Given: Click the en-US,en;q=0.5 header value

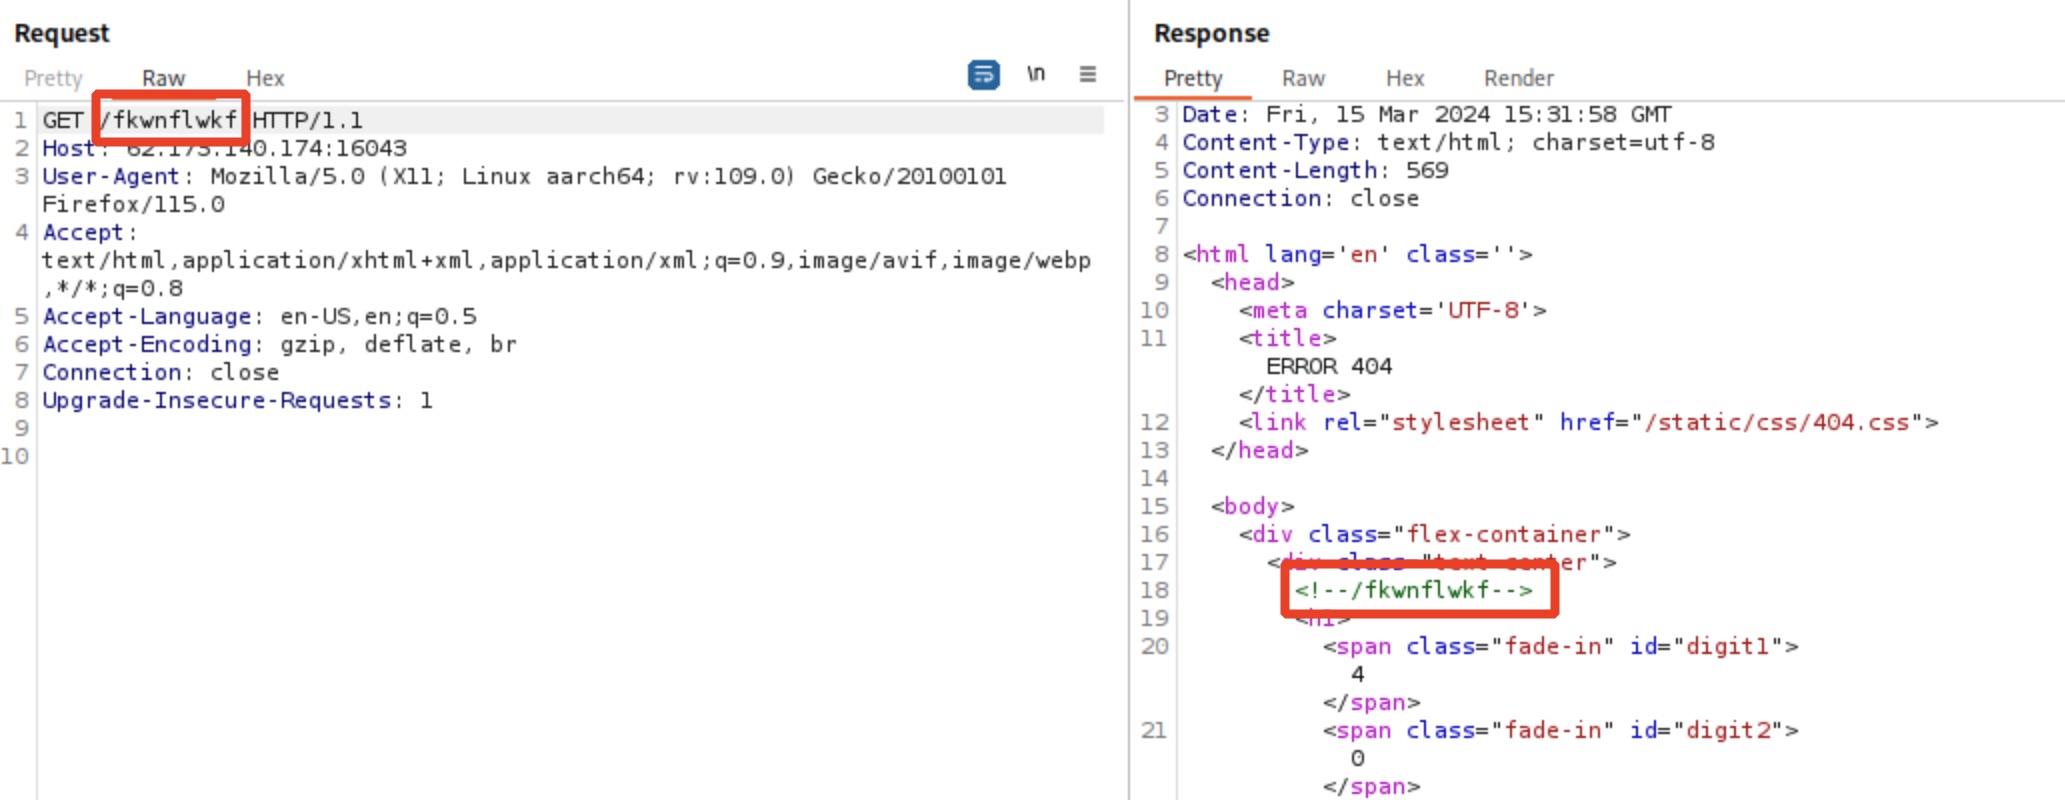Looking at the screenshot, I should pos(378,316).
